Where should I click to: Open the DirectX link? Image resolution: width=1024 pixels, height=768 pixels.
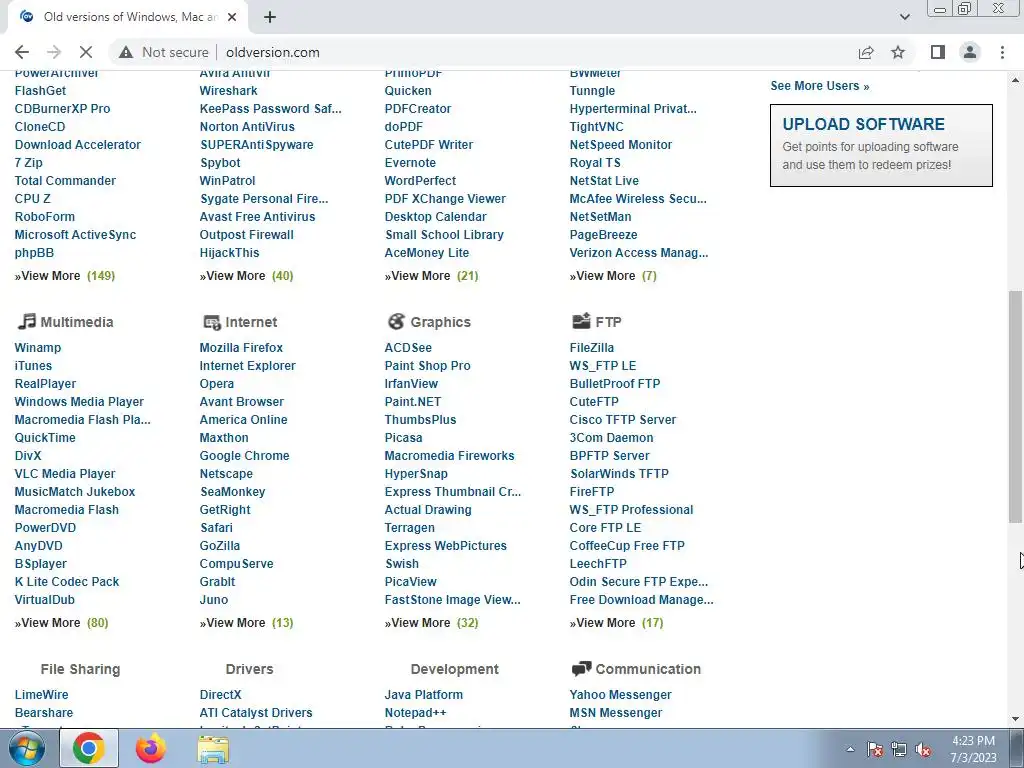pyautogui.click(x=220, y=694)
